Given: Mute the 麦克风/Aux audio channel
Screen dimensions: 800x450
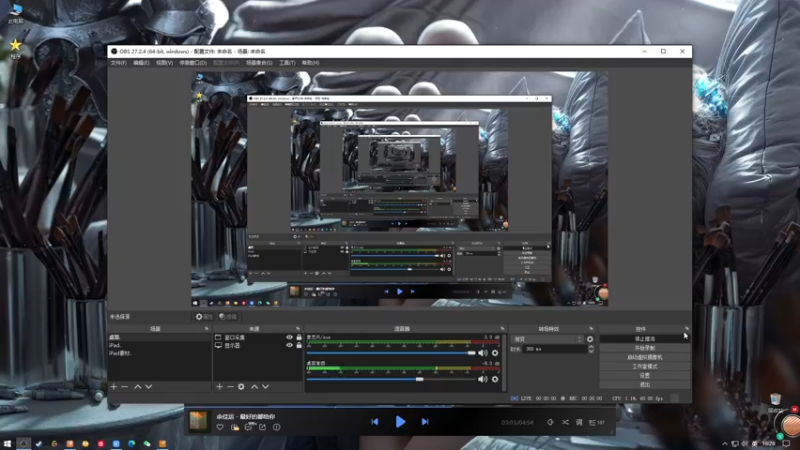Looking at the screenshot, I should click(483, 353).
